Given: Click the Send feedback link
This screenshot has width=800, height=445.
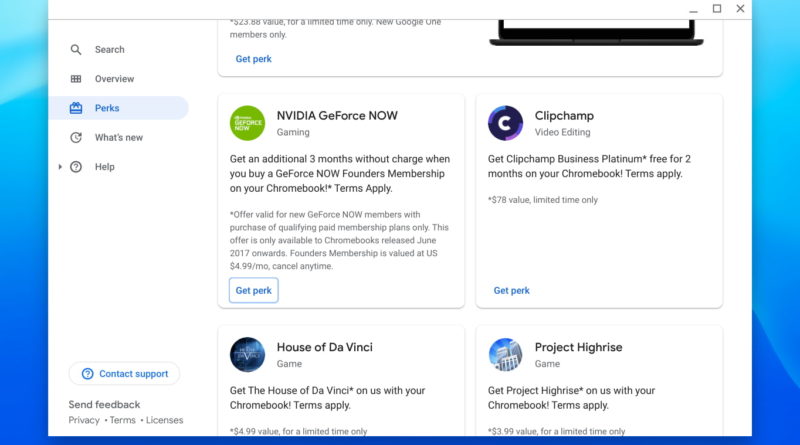Looking at the screenshot, I should tap(104, 404).
